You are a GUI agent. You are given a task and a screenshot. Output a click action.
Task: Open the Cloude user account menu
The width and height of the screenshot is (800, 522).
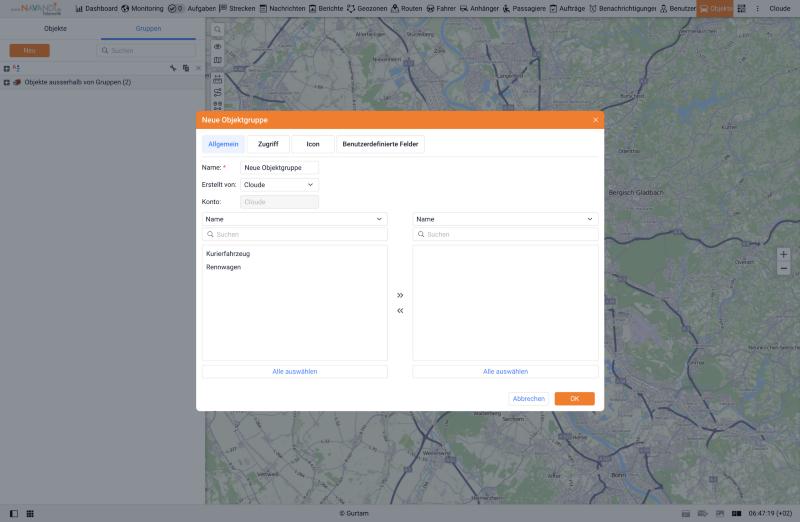click(780, 9)
